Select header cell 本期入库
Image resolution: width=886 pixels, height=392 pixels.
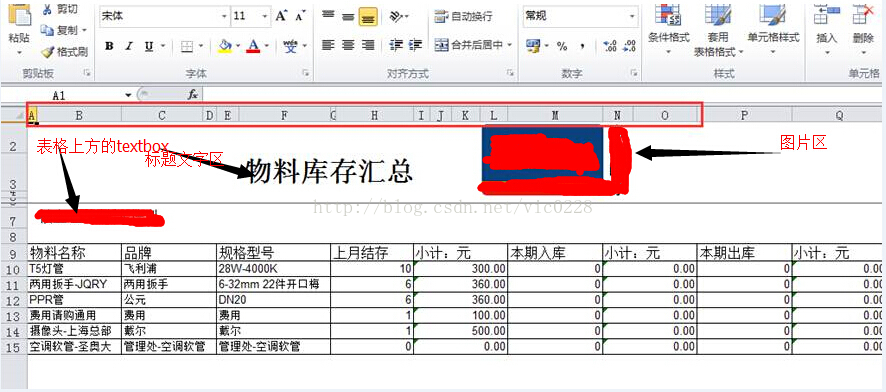(x=555, y=252)
